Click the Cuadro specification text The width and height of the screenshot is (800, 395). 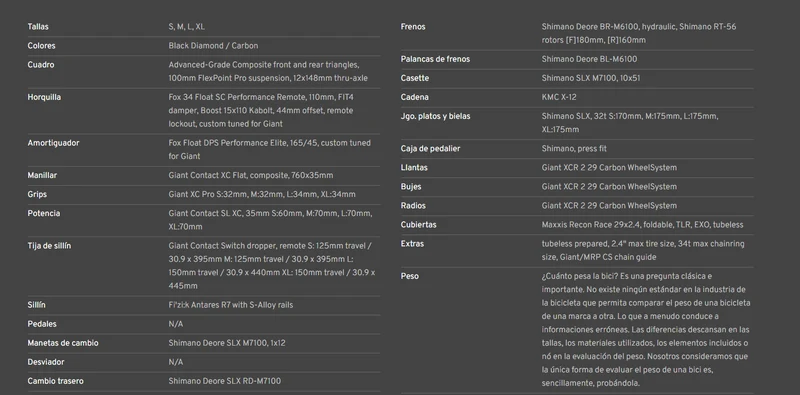[268, 71]
